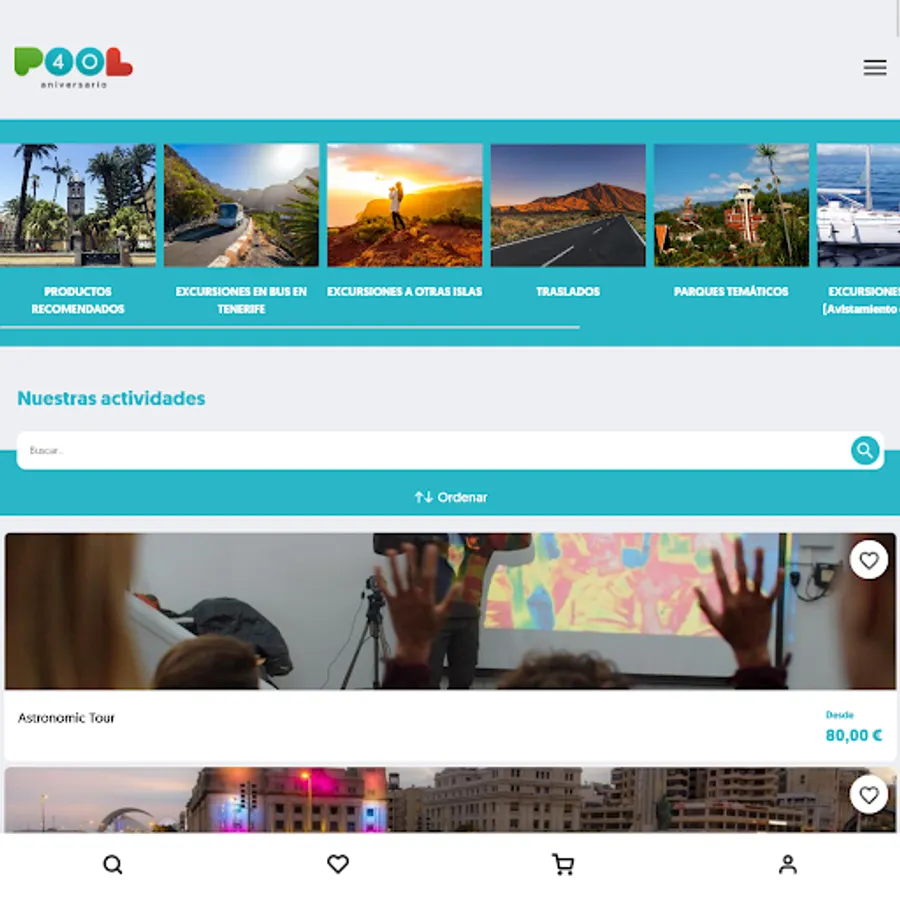This screenshot has height=900, width=900.
Task: Select Parques Temáticos category
Action: coord(731,292)
